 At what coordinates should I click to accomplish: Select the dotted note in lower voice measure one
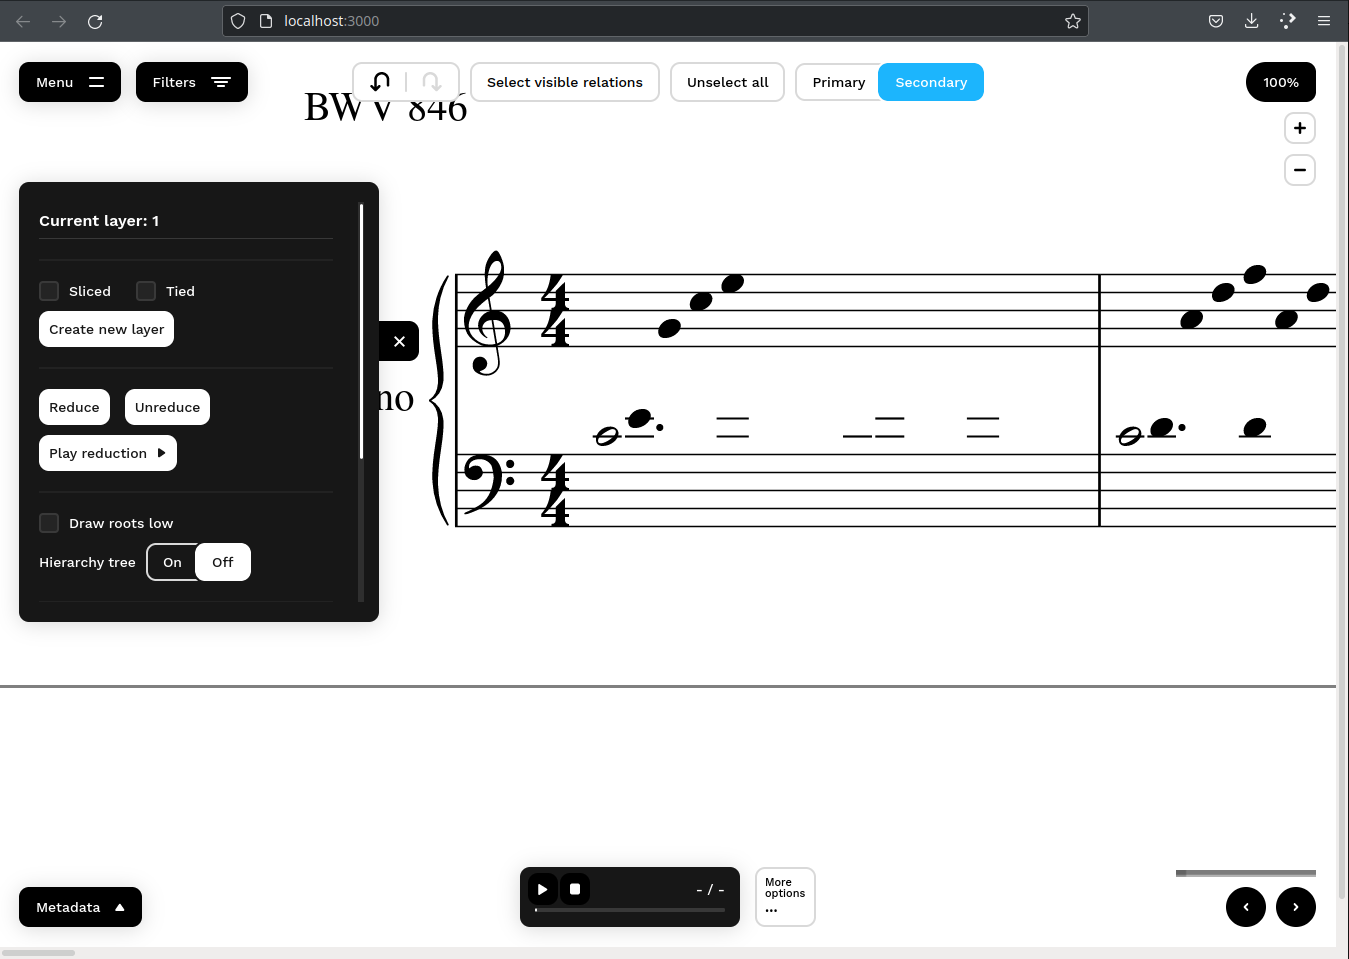click(640, 418)
